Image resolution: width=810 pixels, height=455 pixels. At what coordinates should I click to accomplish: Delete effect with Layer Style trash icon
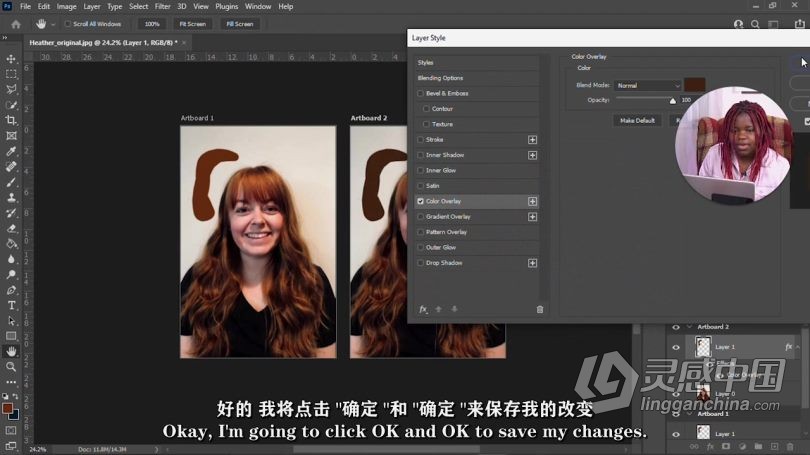click(x=540, y=309)
